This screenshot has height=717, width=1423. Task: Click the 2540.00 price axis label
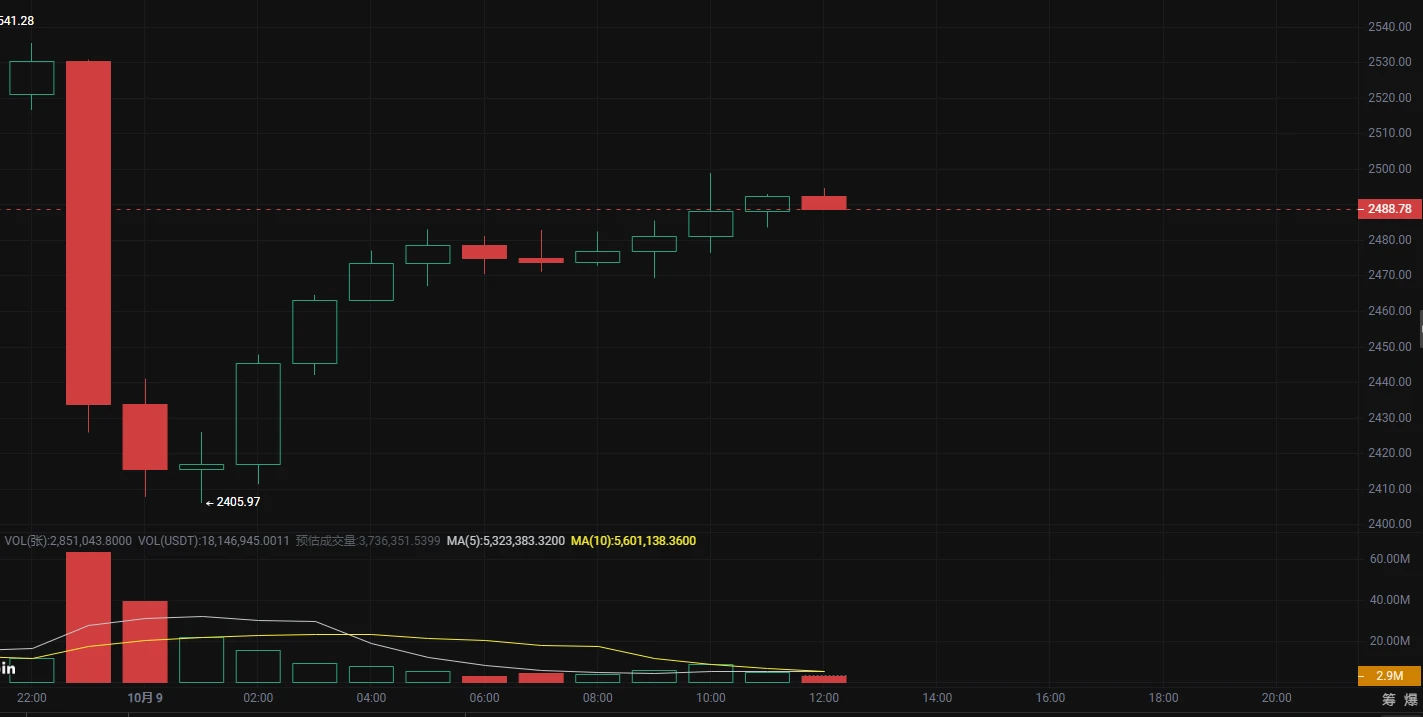[1390, 26]
